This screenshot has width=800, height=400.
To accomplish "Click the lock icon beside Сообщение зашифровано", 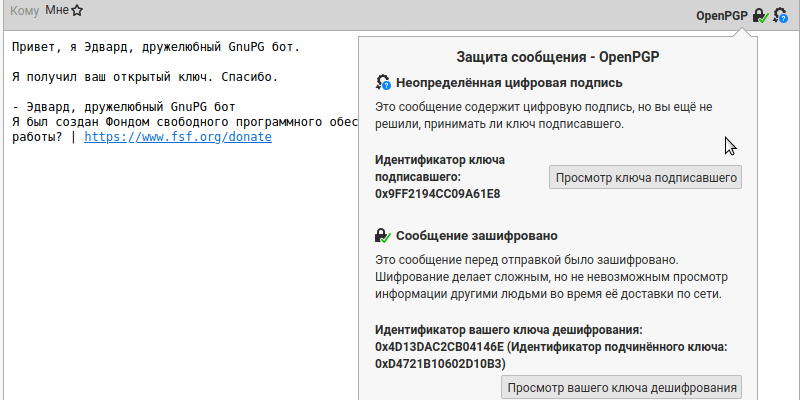I will [383, 236].
